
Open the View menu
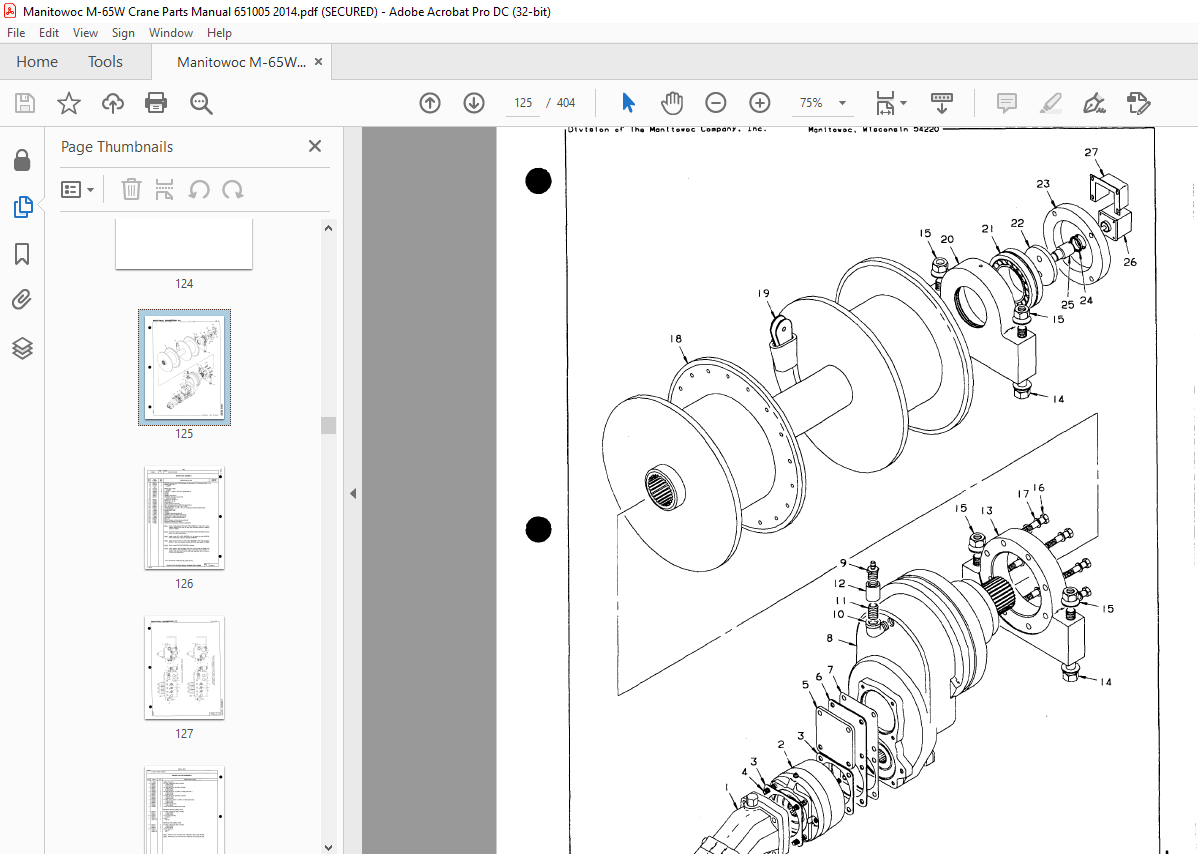[x=85, y=33]
